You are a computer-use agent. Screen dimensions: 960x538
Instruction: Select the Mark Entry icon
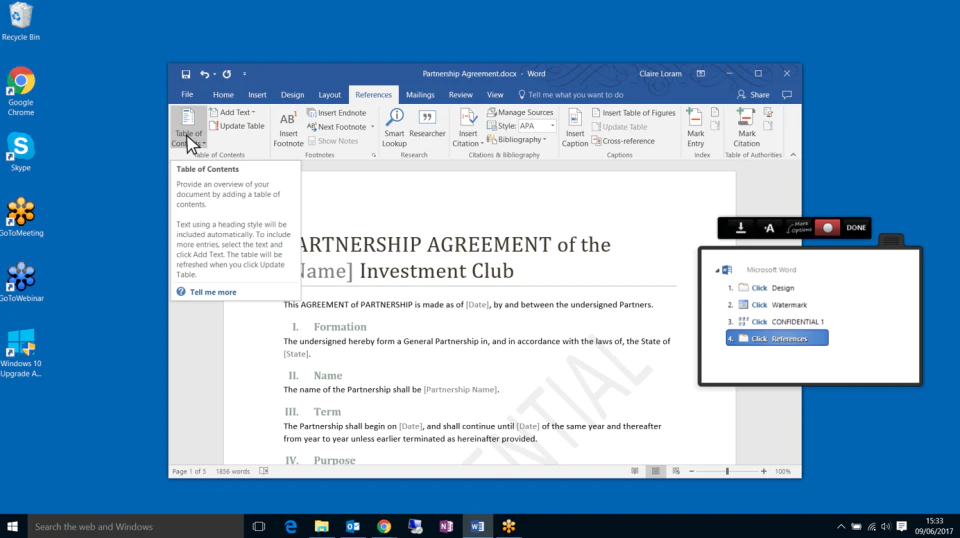[695, 128]
